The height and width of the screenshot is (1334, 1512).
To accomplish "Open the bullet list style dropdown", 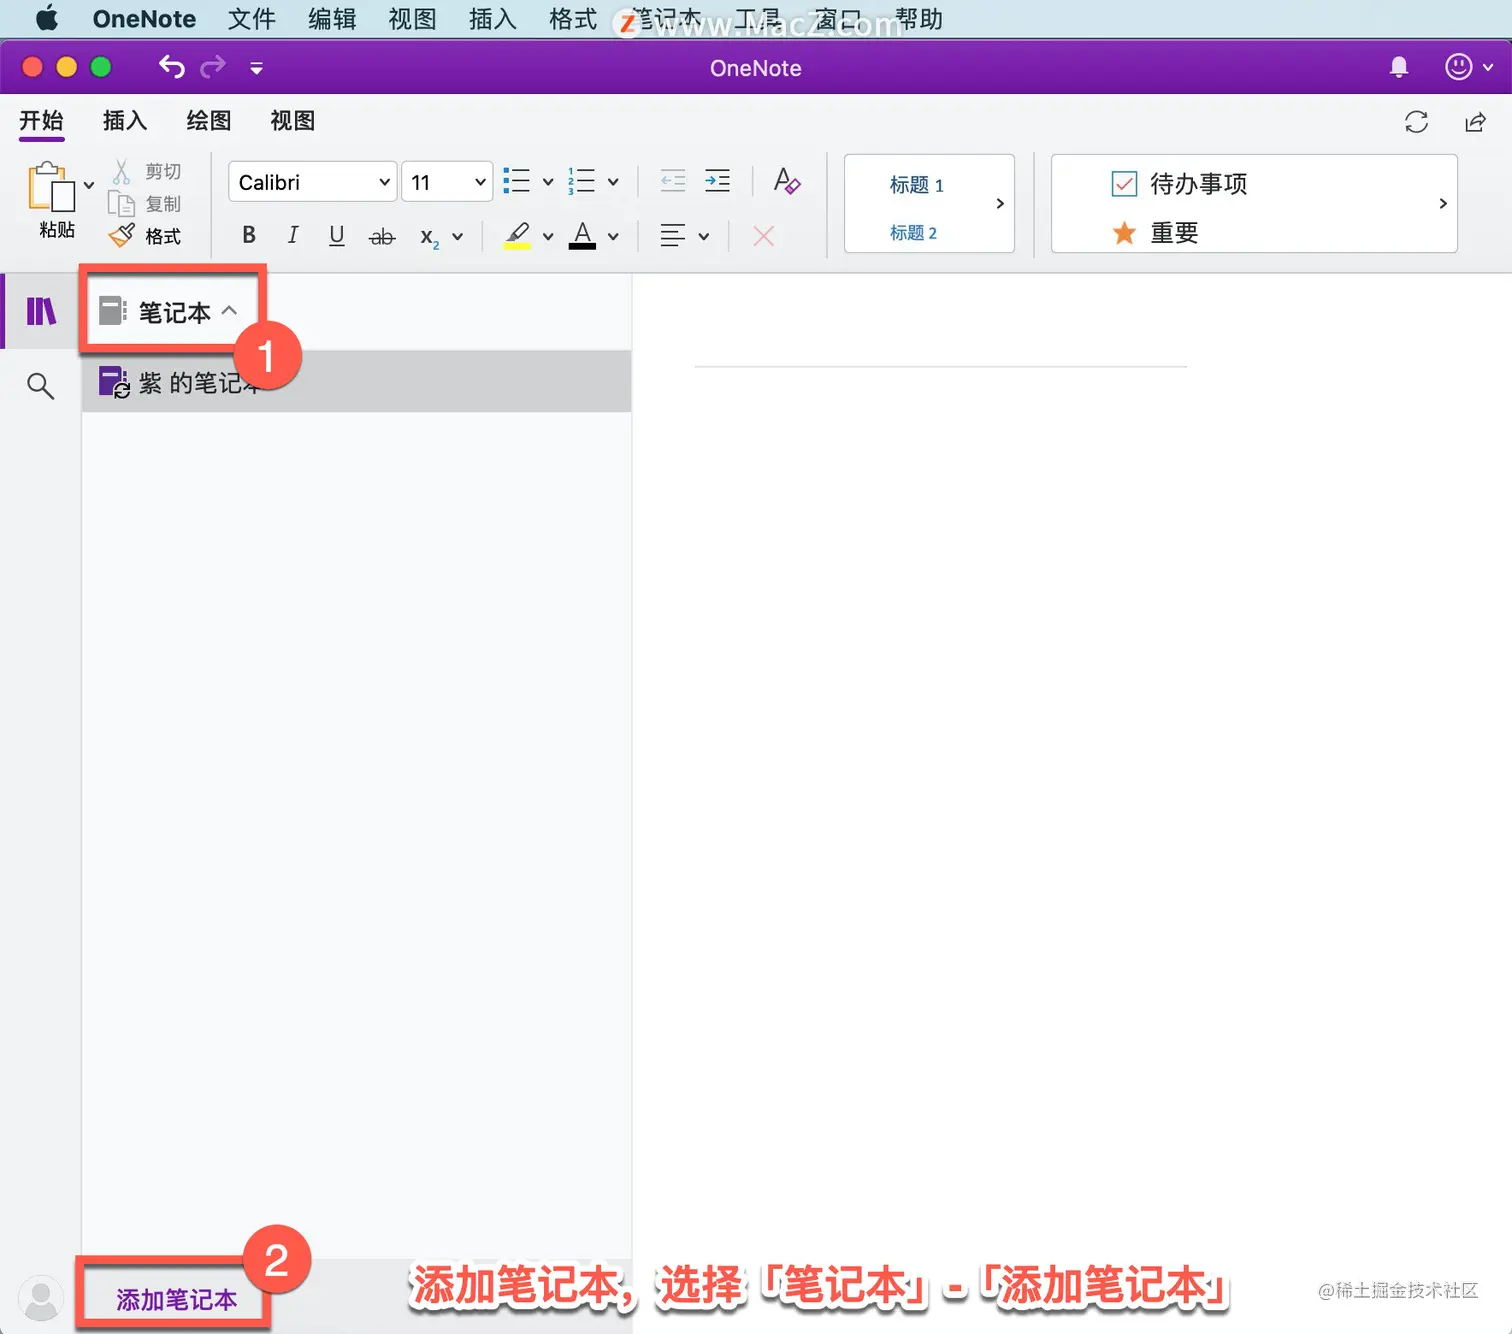I will point(548,182).
